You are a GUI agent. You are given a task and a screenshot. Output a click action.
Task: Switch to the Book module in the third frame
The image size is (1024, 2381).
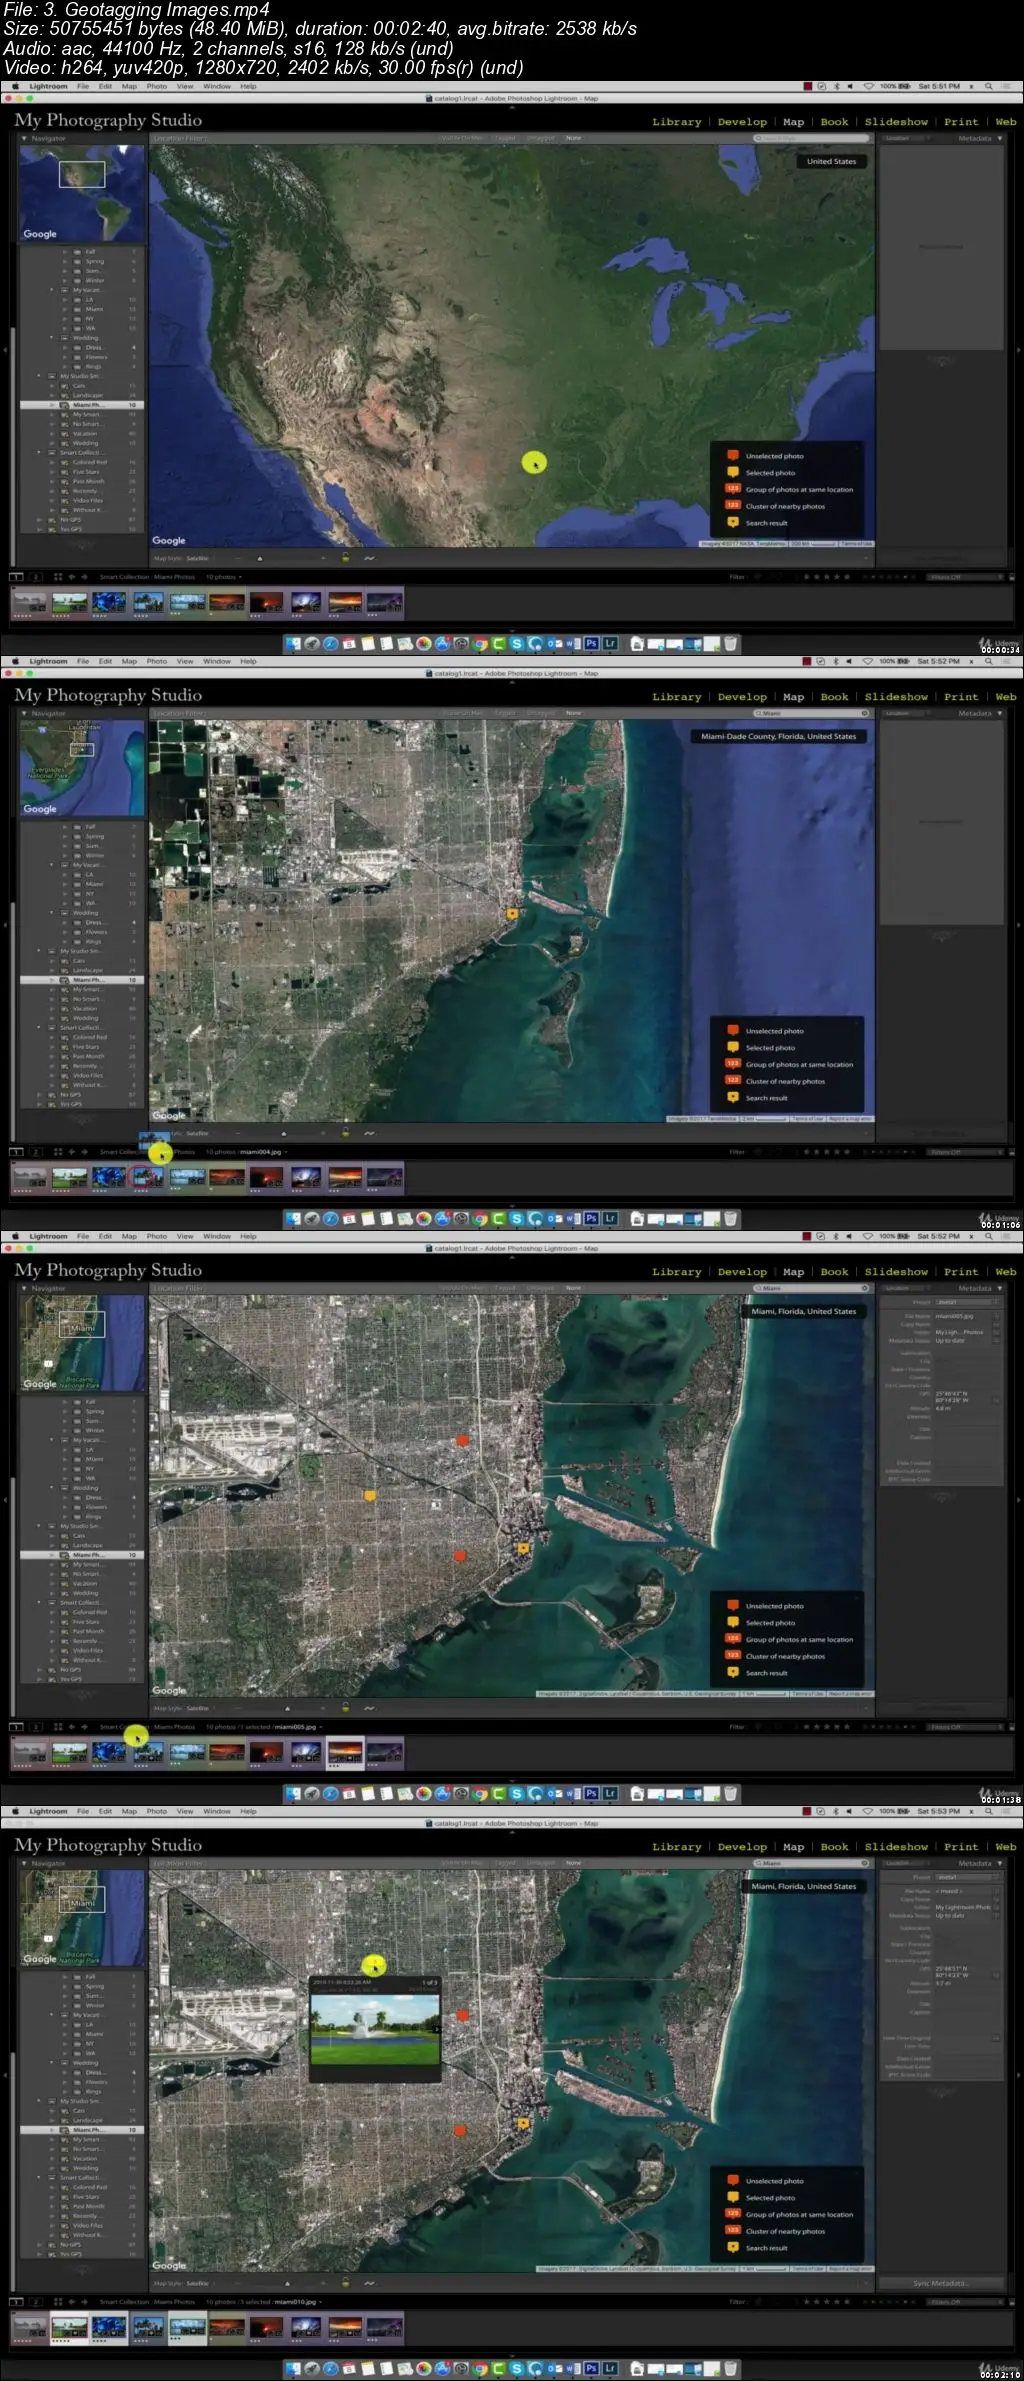834,1272
